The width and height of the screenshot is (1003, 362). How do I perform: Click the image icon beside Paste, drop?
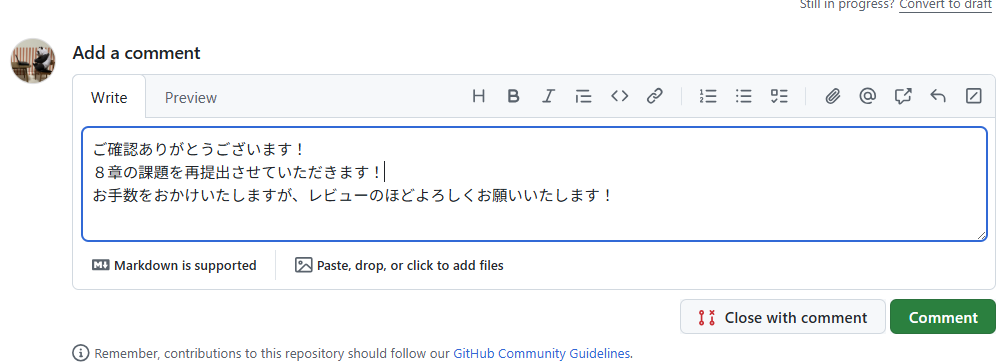point(303,265)
